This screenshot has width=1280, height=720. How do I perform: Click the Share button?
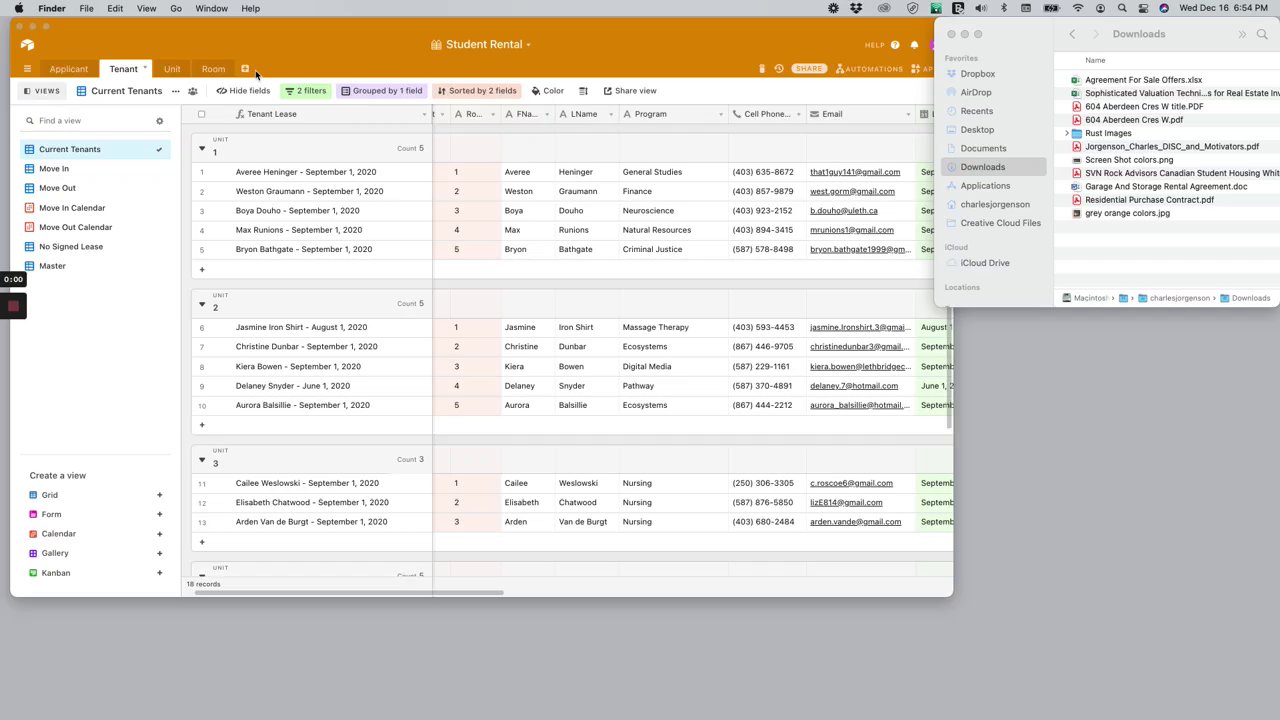tap(809, 69)
